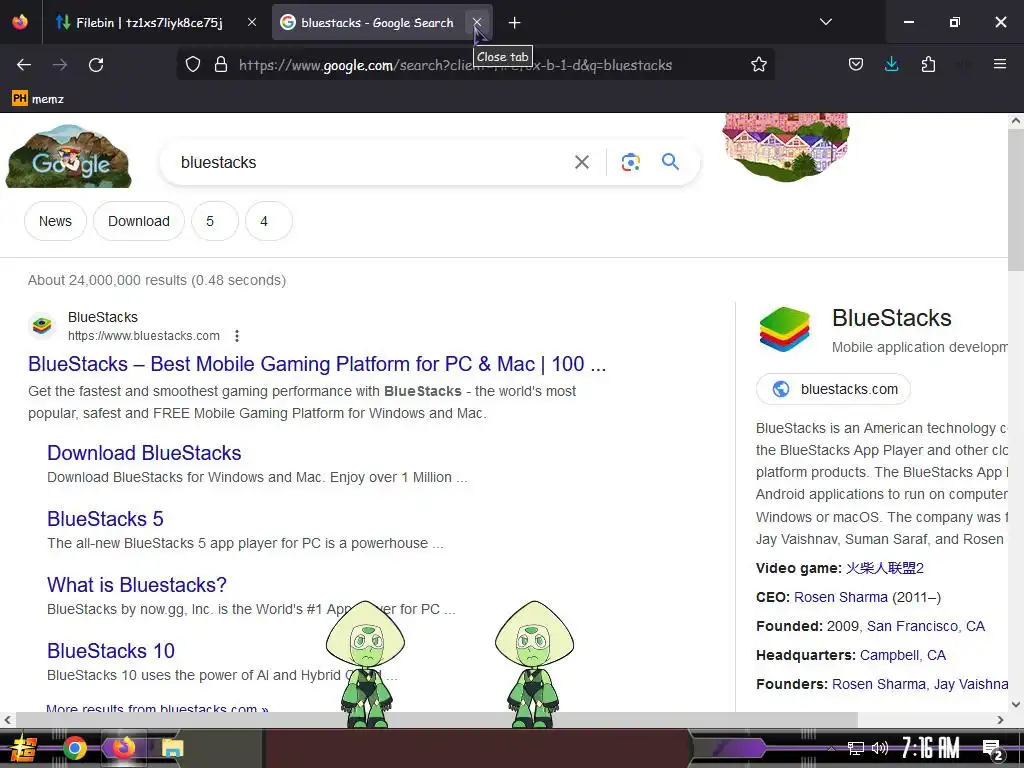Click the horizontal scroll right arrow

pyautogui.click(x=1000, y=720)
